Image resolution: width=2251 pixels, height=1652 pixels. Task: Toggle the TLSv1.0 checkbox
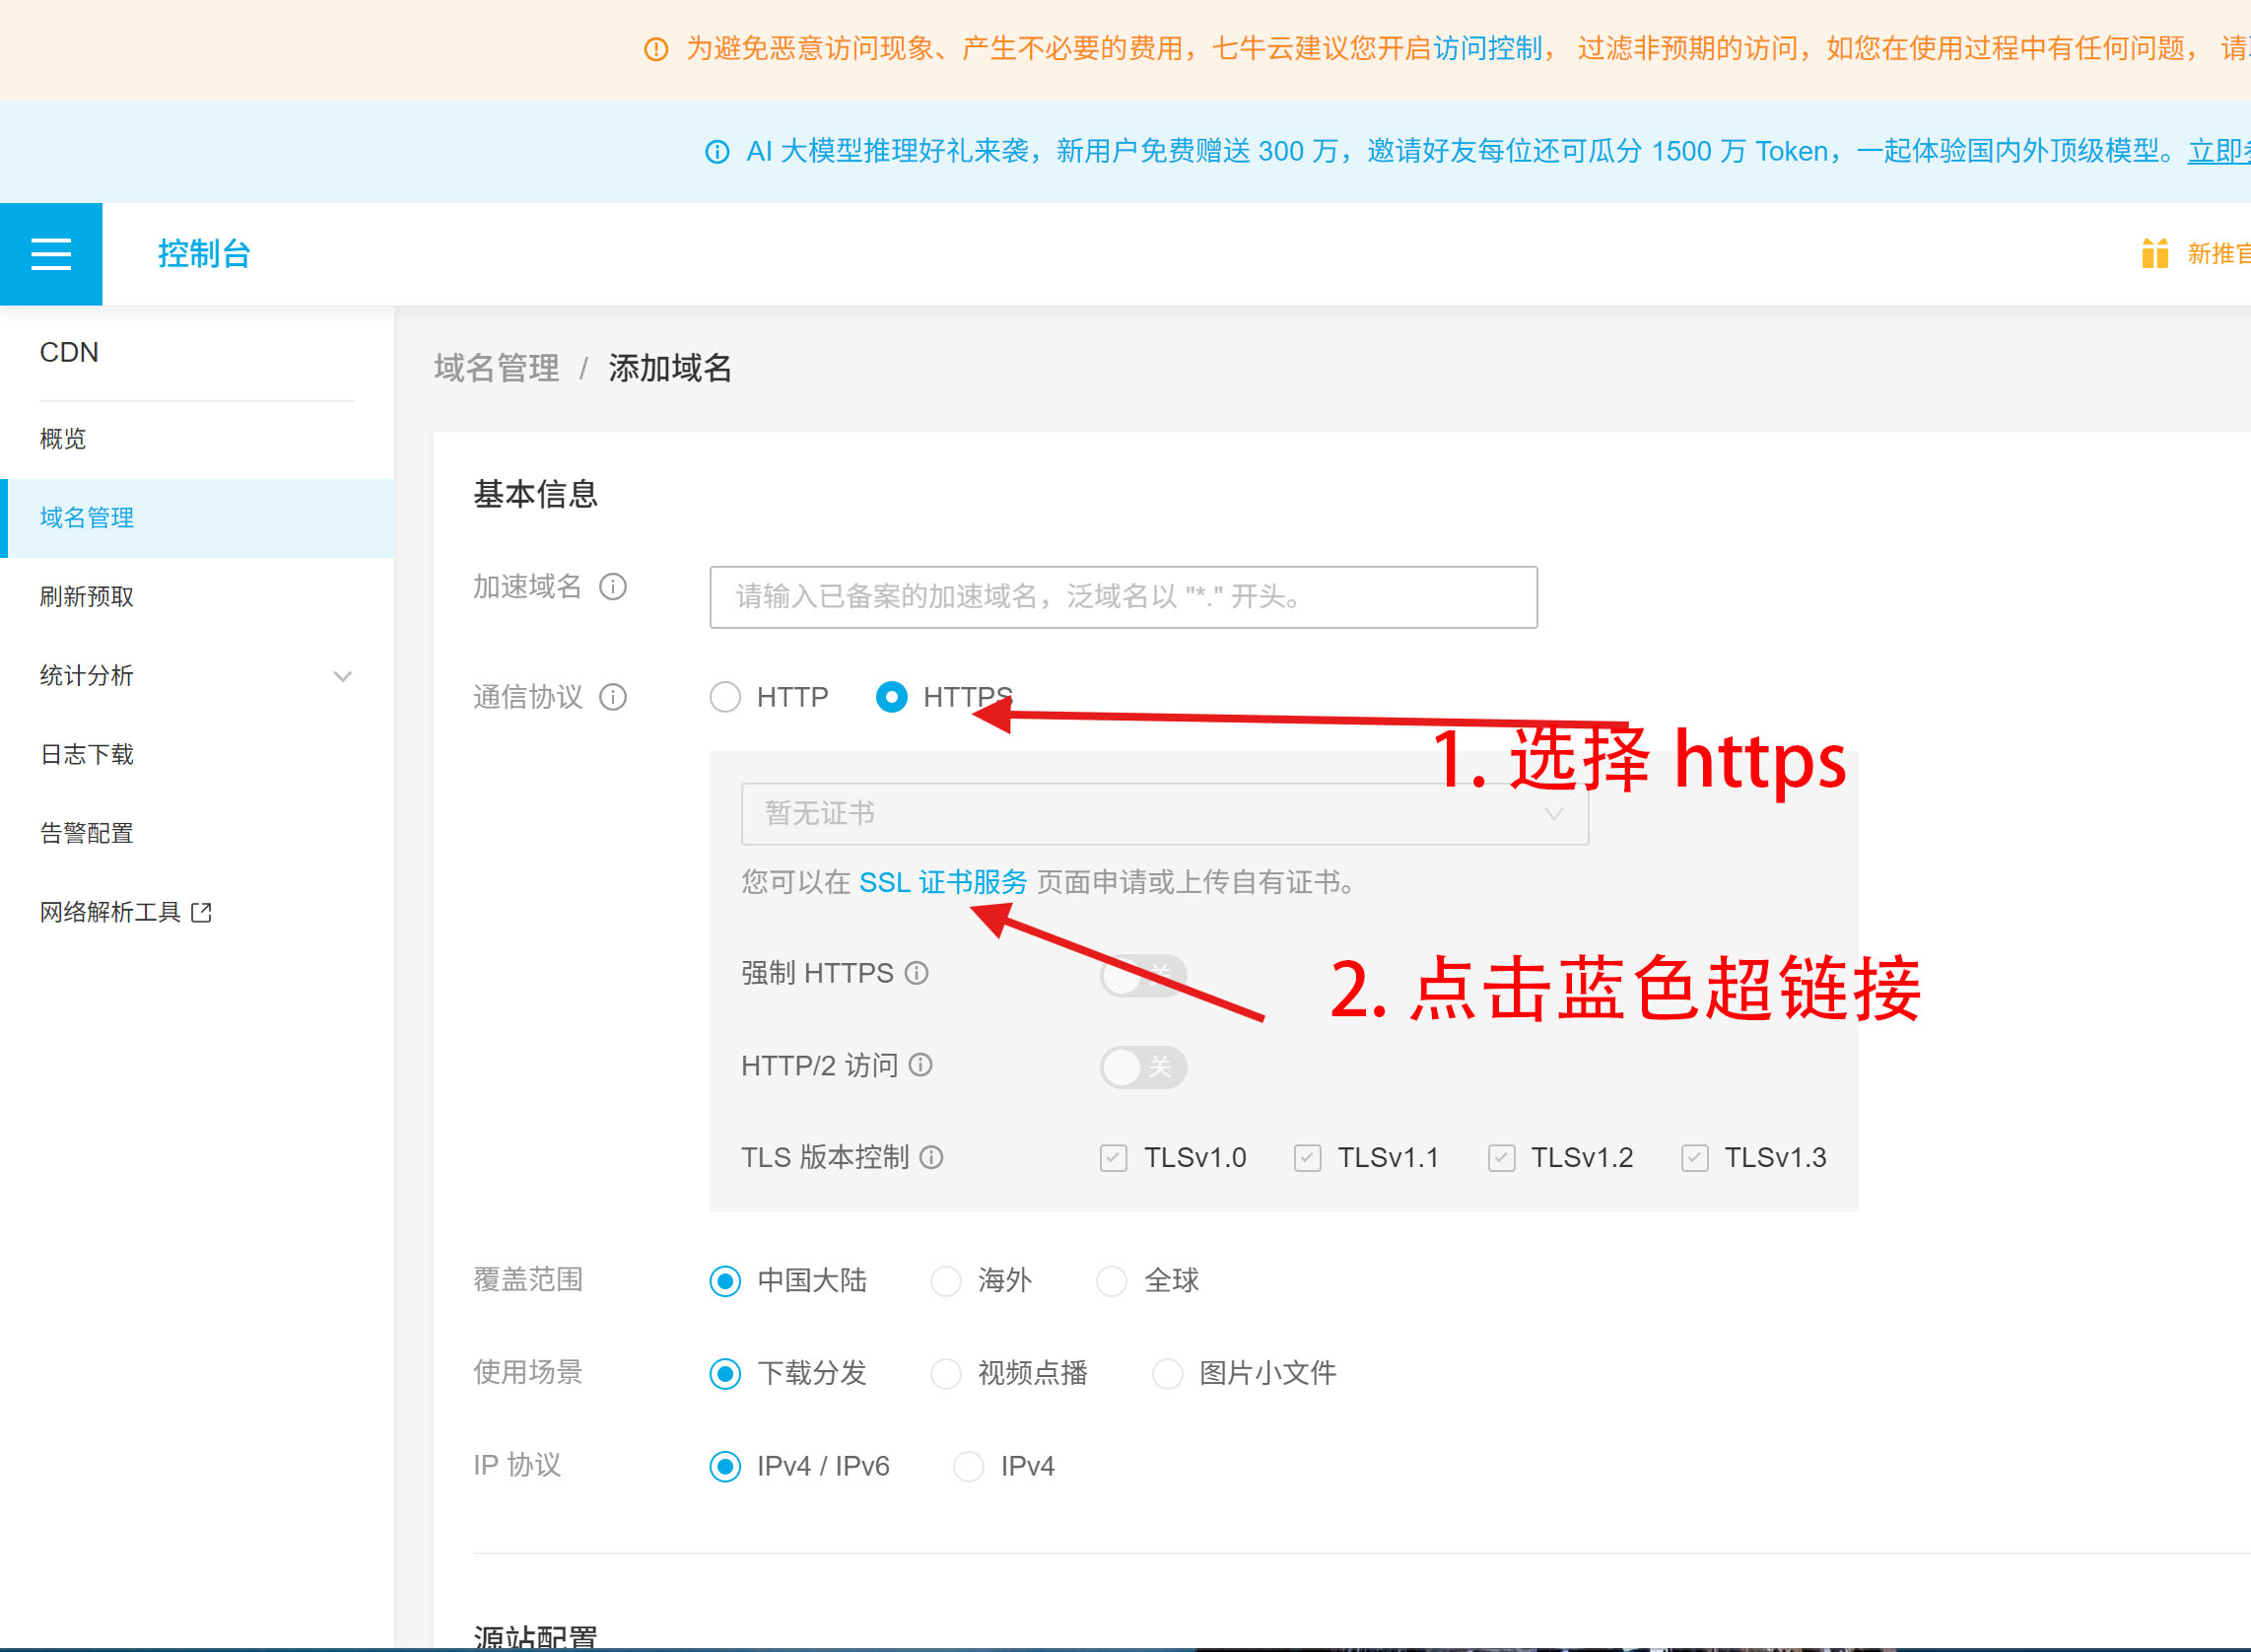point(1113,1158)
